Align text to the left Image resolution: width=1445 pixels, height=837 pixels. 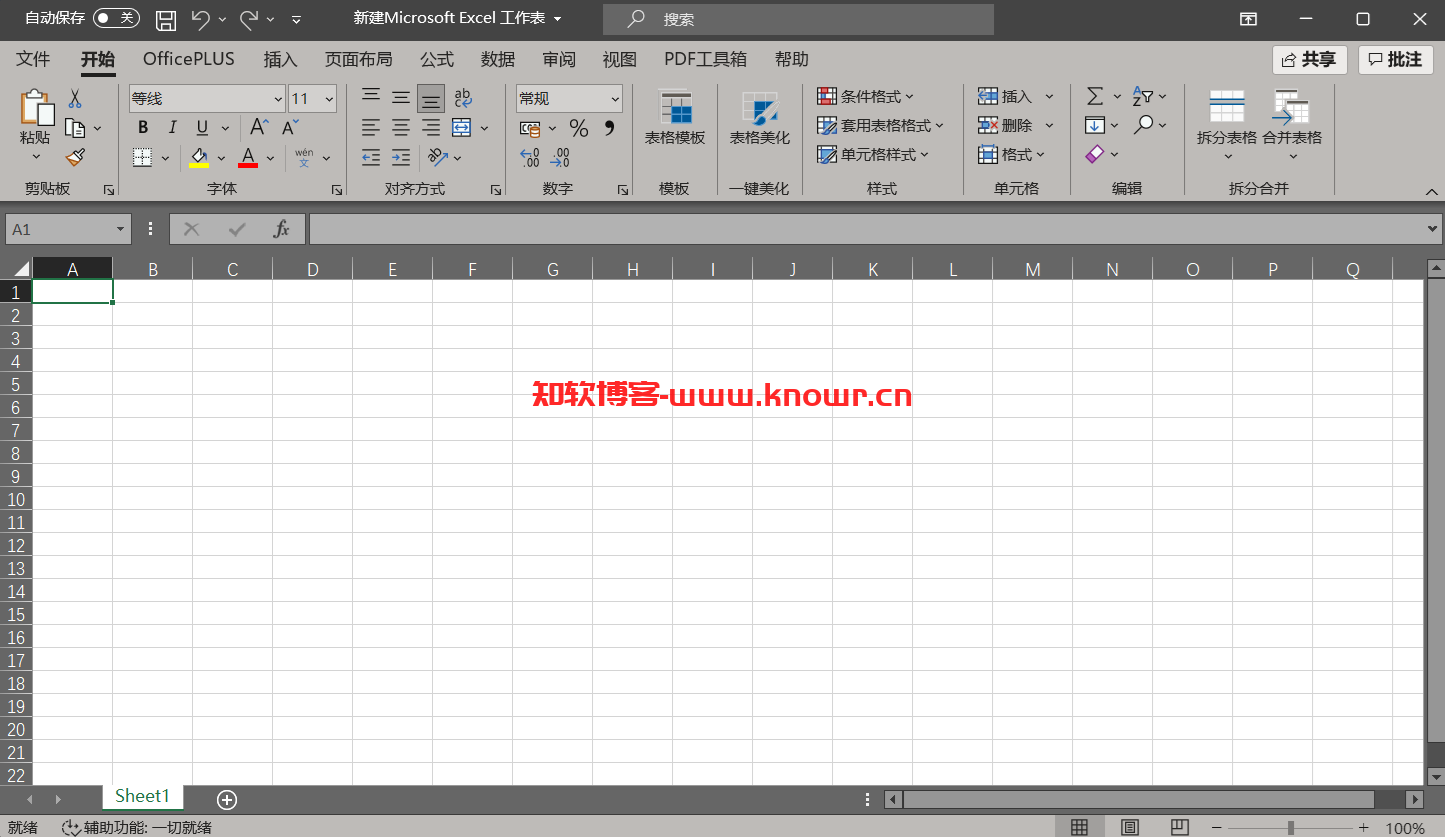371,127
